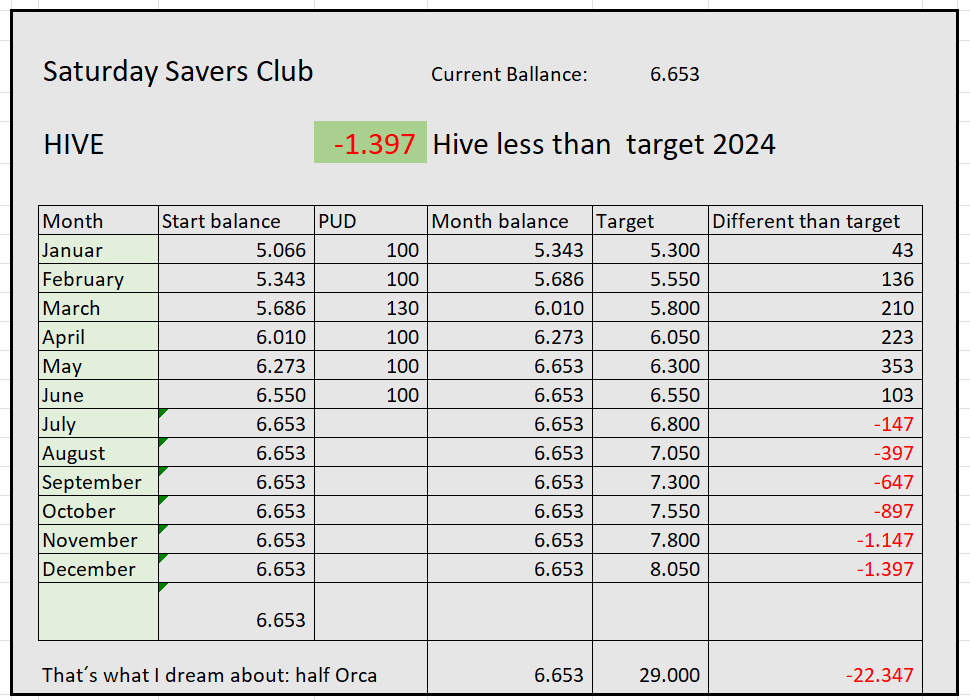Select the Start balance column header
Screen dimensions: 970x700
tap(236, 221)
